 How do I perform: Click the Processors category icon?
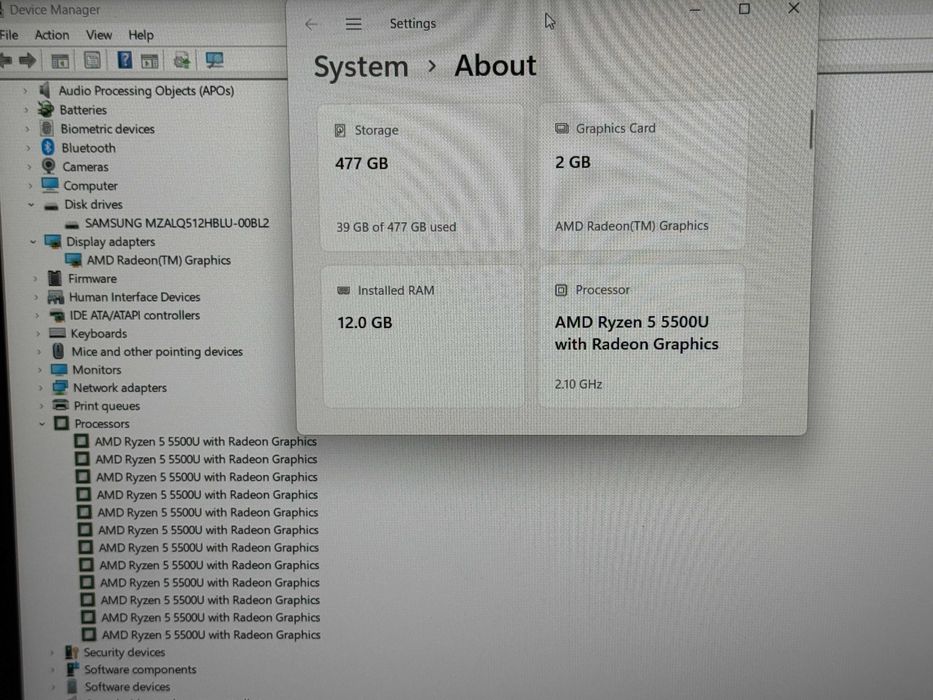coord(61,423)
